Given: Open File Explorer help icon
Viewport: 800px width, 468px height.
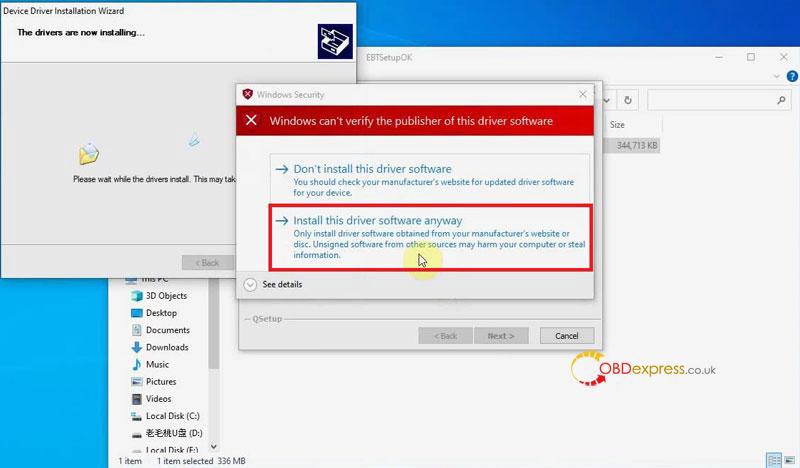Looking at the screenshot, I should pyautogui.click(x=792, y=76).
